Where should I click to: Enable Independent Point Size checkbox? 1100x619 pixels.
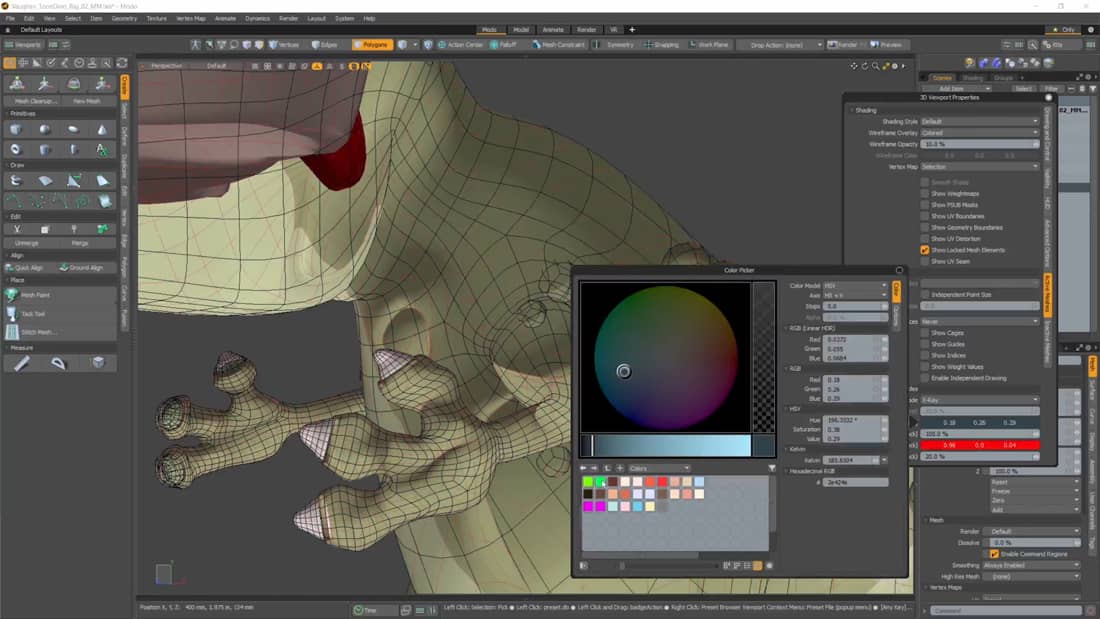click(x=925, y=295)
